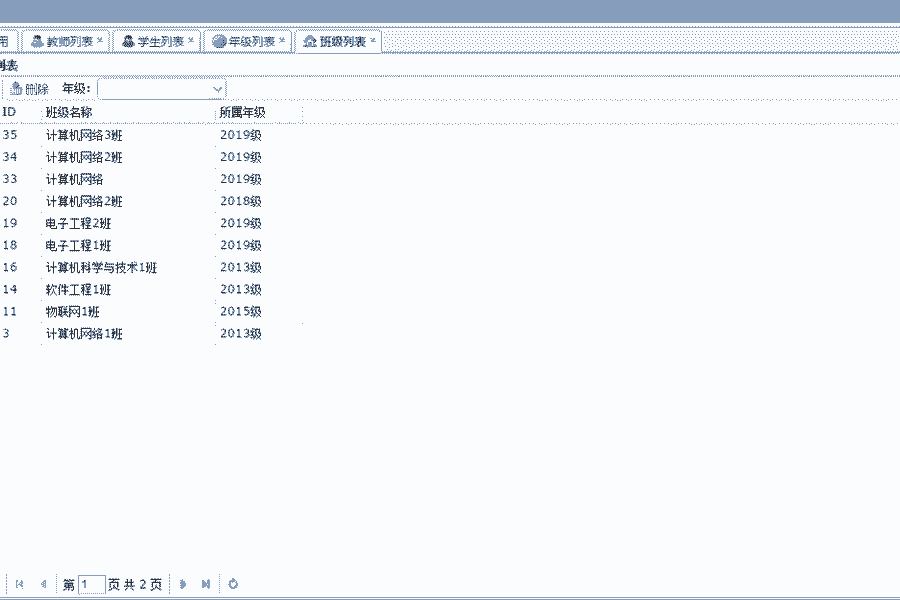The height and width of the screenshot is (600, 900).
Task: Close the 学生列表 tab
Action: (191, 40)
